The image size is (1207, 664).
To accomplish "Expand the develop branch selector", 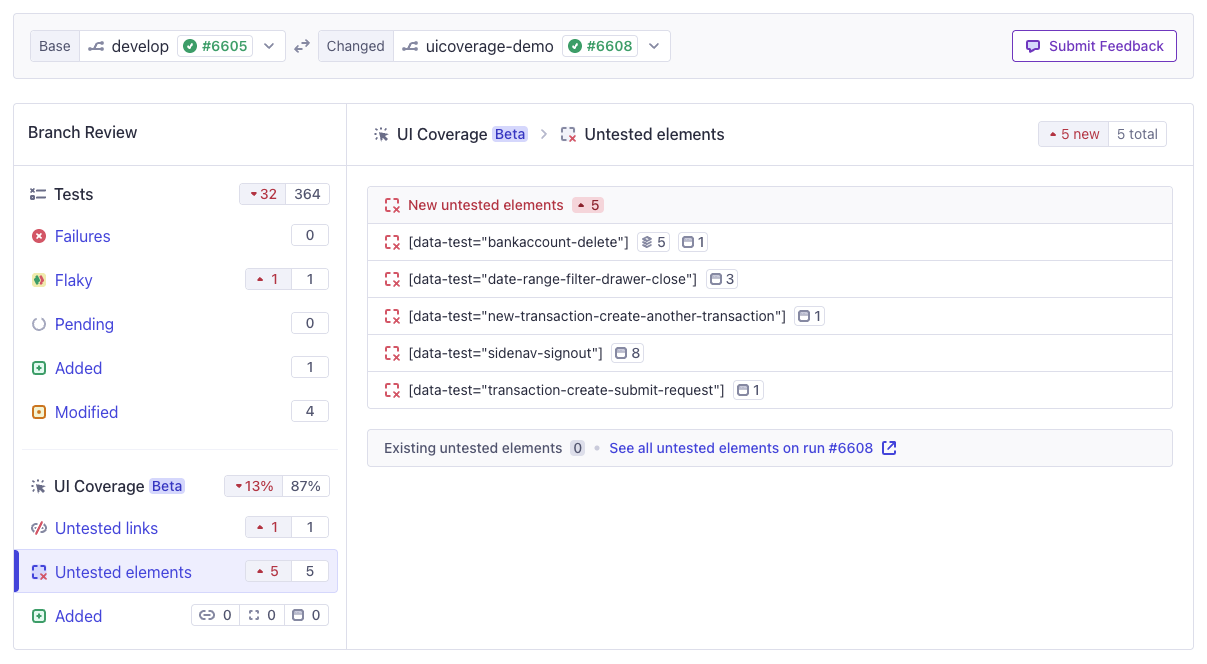I will point(267,45).
